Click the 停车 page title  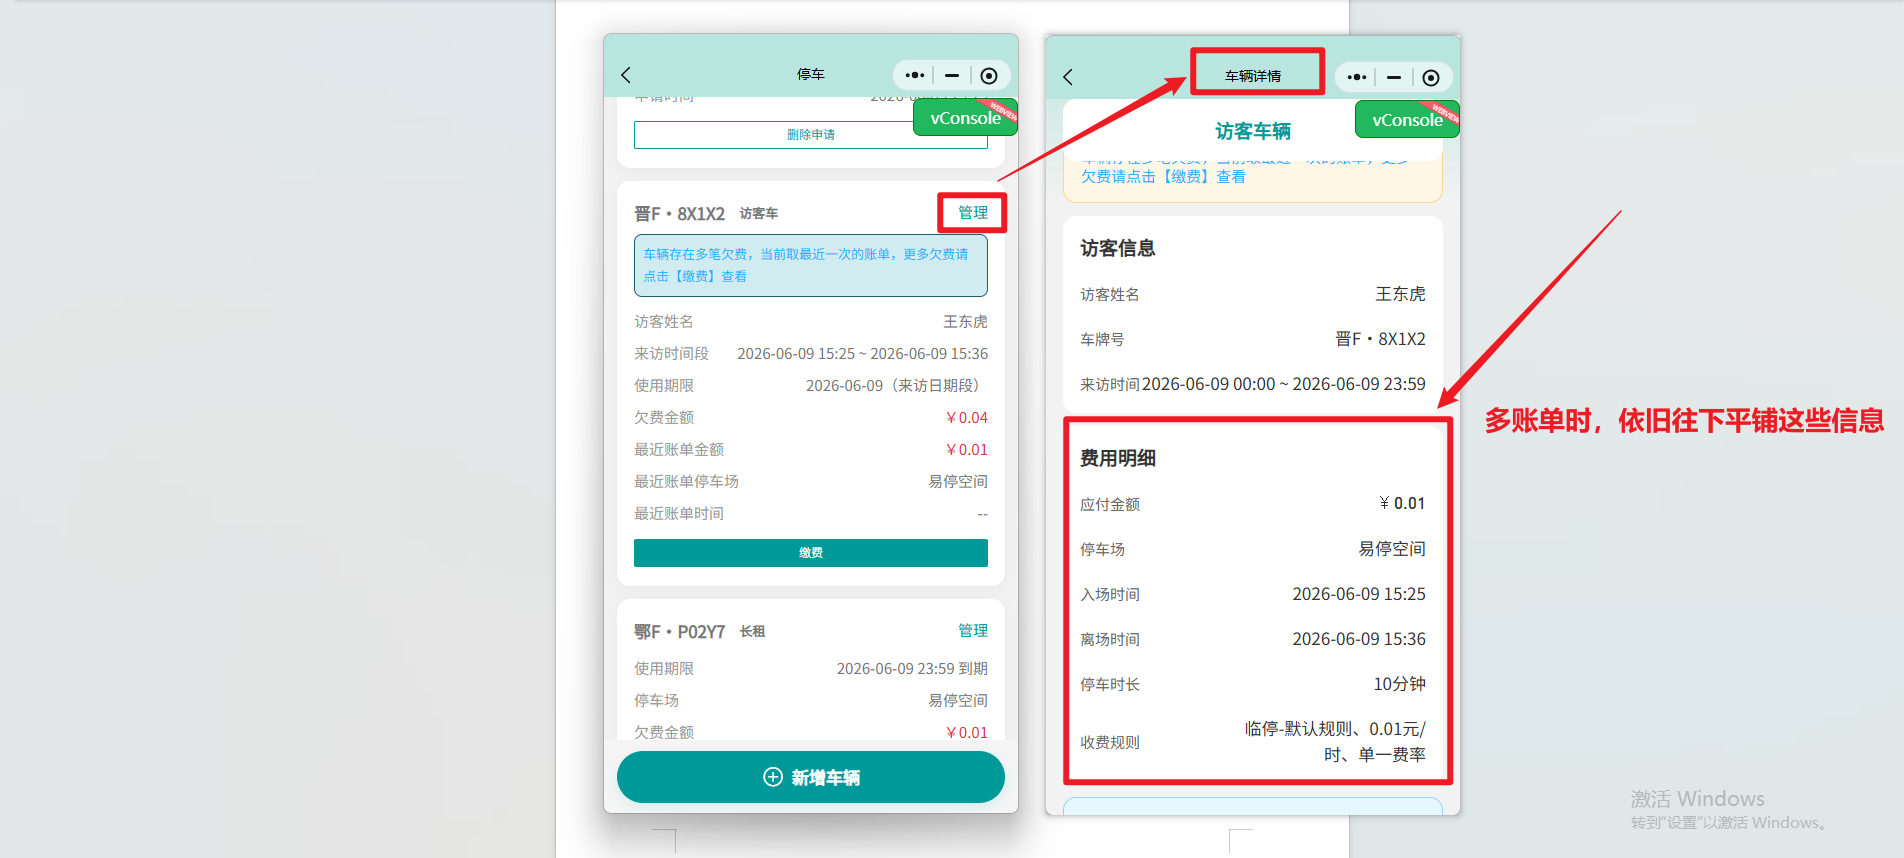click(811, 75)
